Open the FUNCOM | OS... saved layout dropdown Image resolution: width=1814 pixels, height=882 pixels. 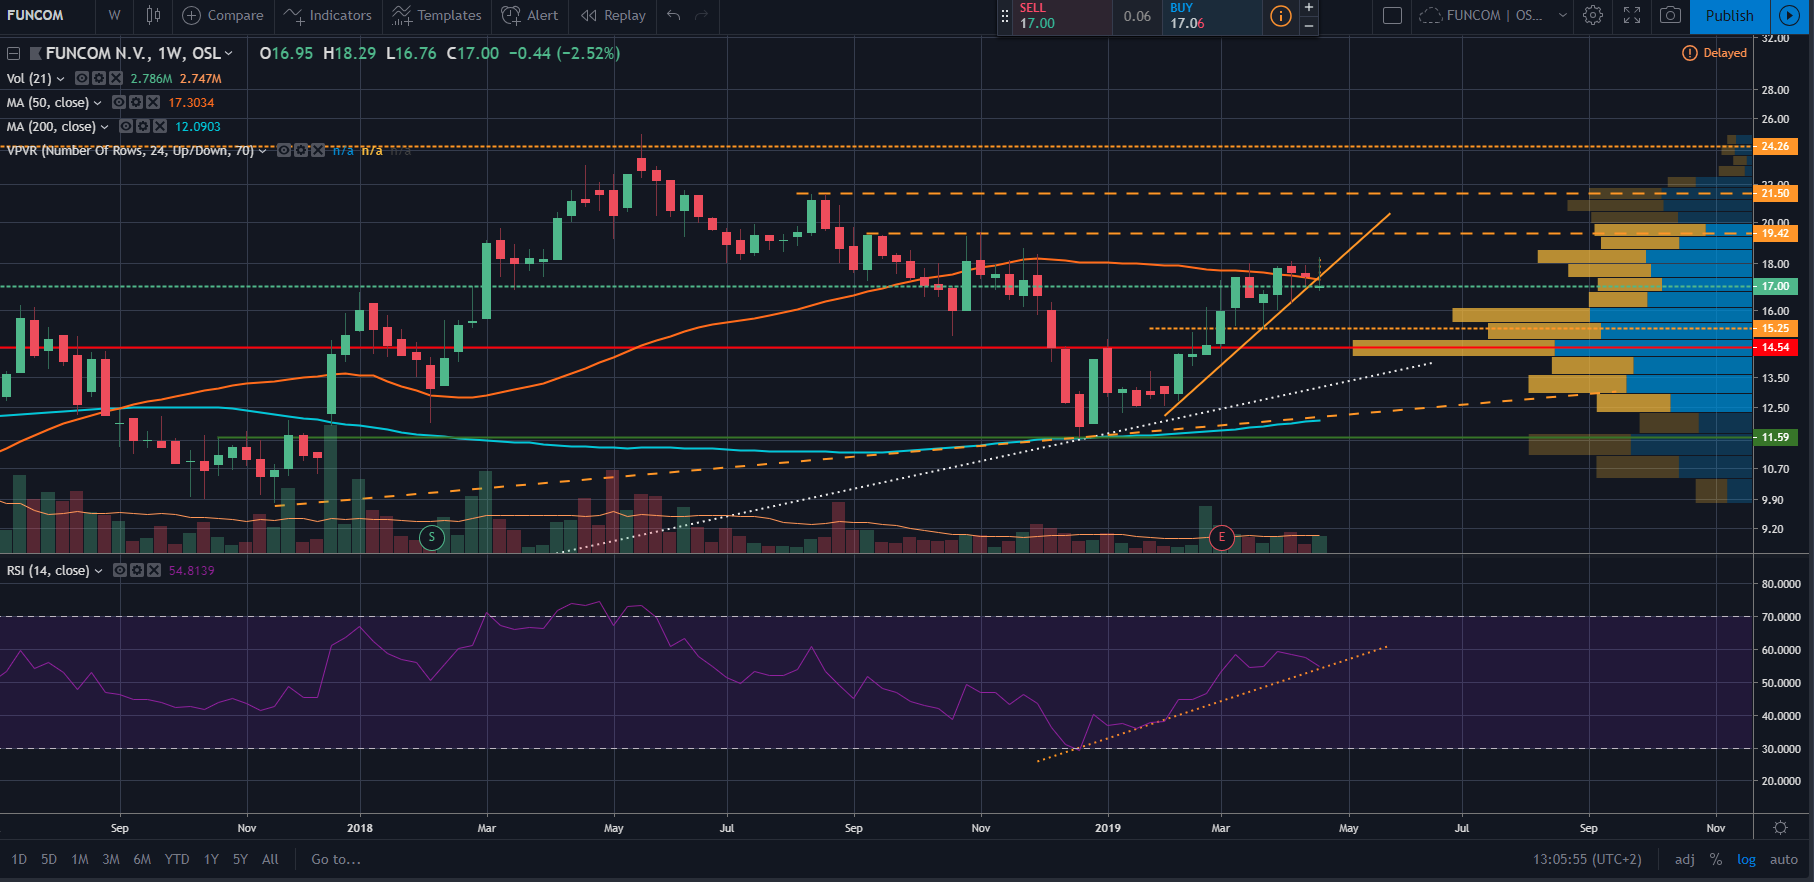tap(1493, 15)
